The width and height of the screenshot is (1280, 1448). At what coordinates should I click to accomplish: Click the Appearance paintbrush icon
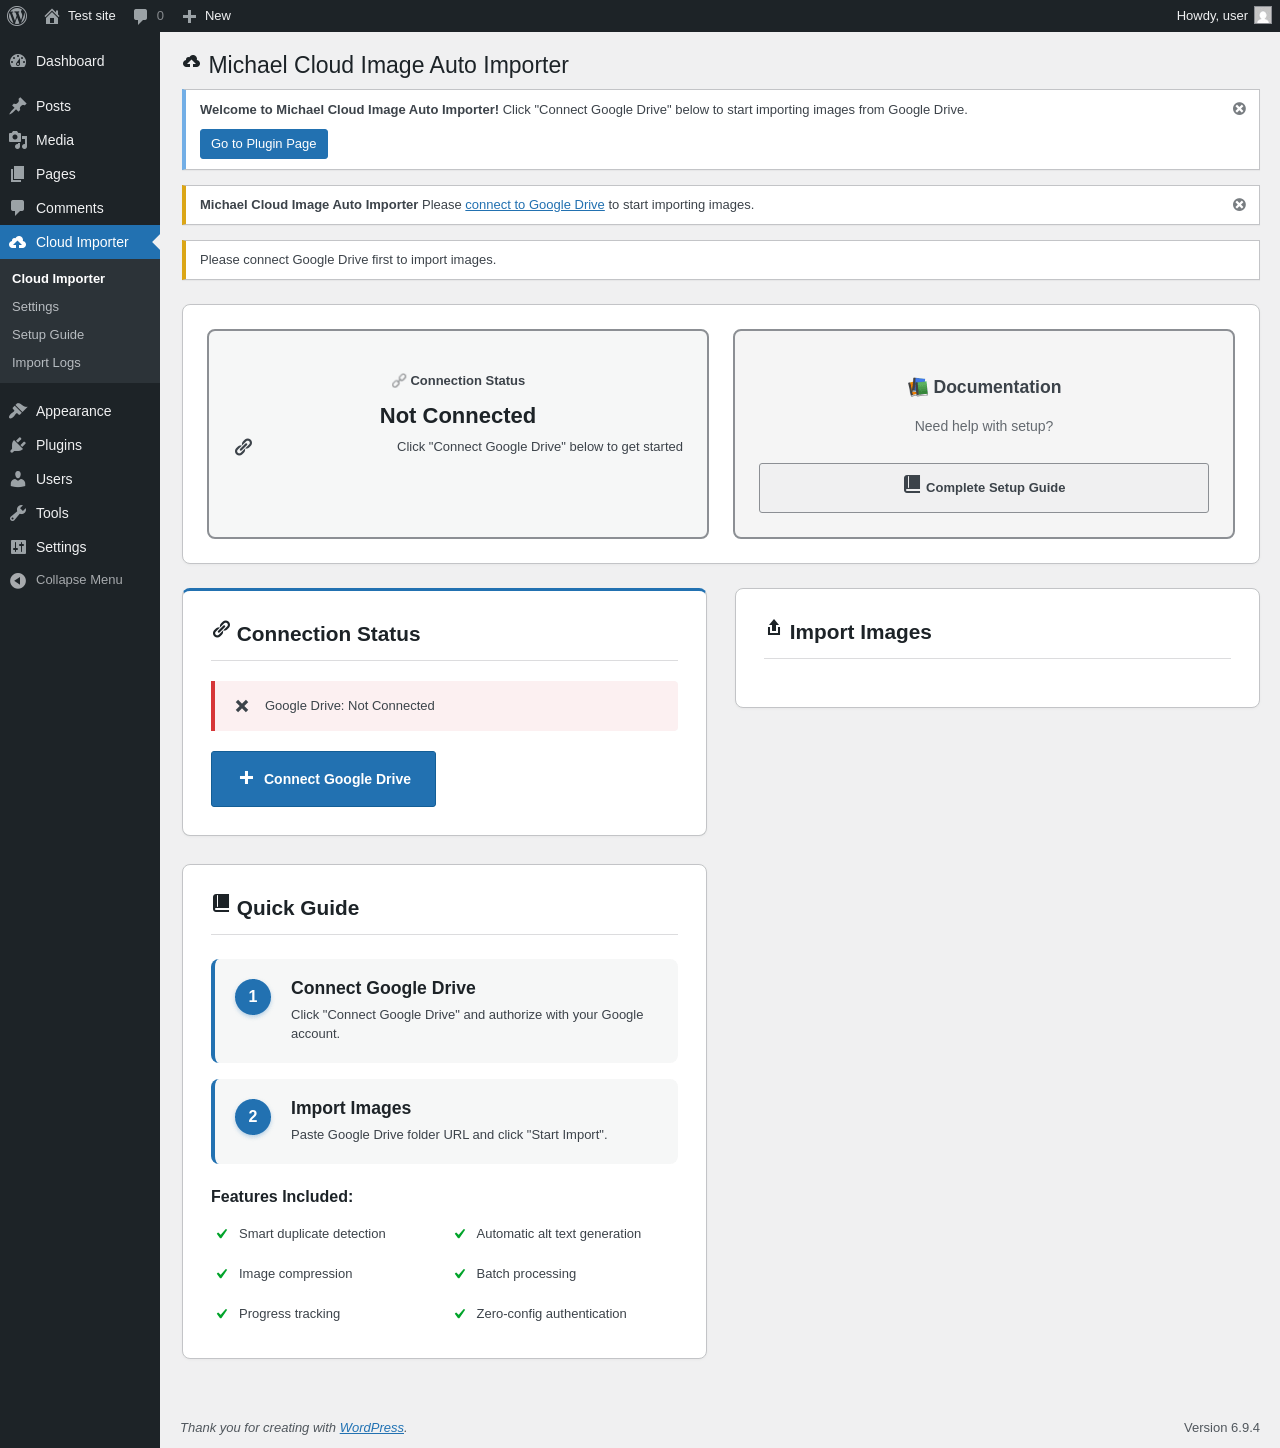[x=18, y=411]
